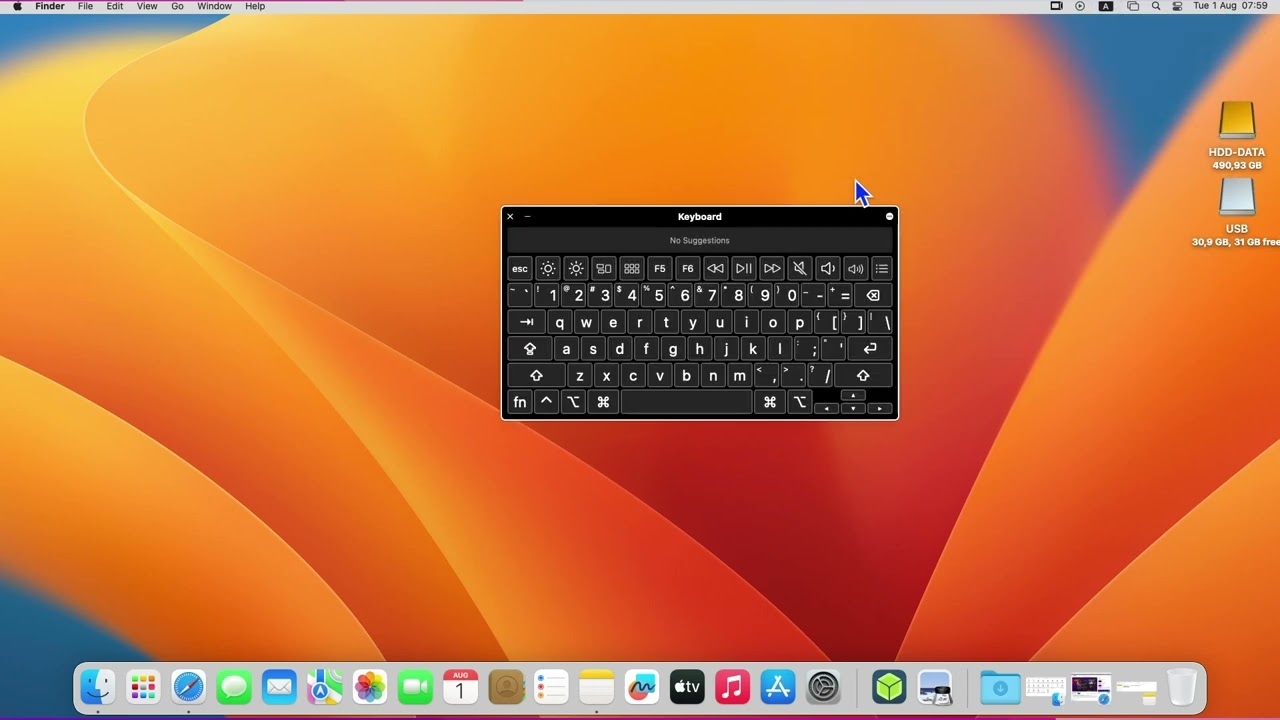Open App Store from the Dock
This screenshot has width=1280, height=720.
click(778, 687)
